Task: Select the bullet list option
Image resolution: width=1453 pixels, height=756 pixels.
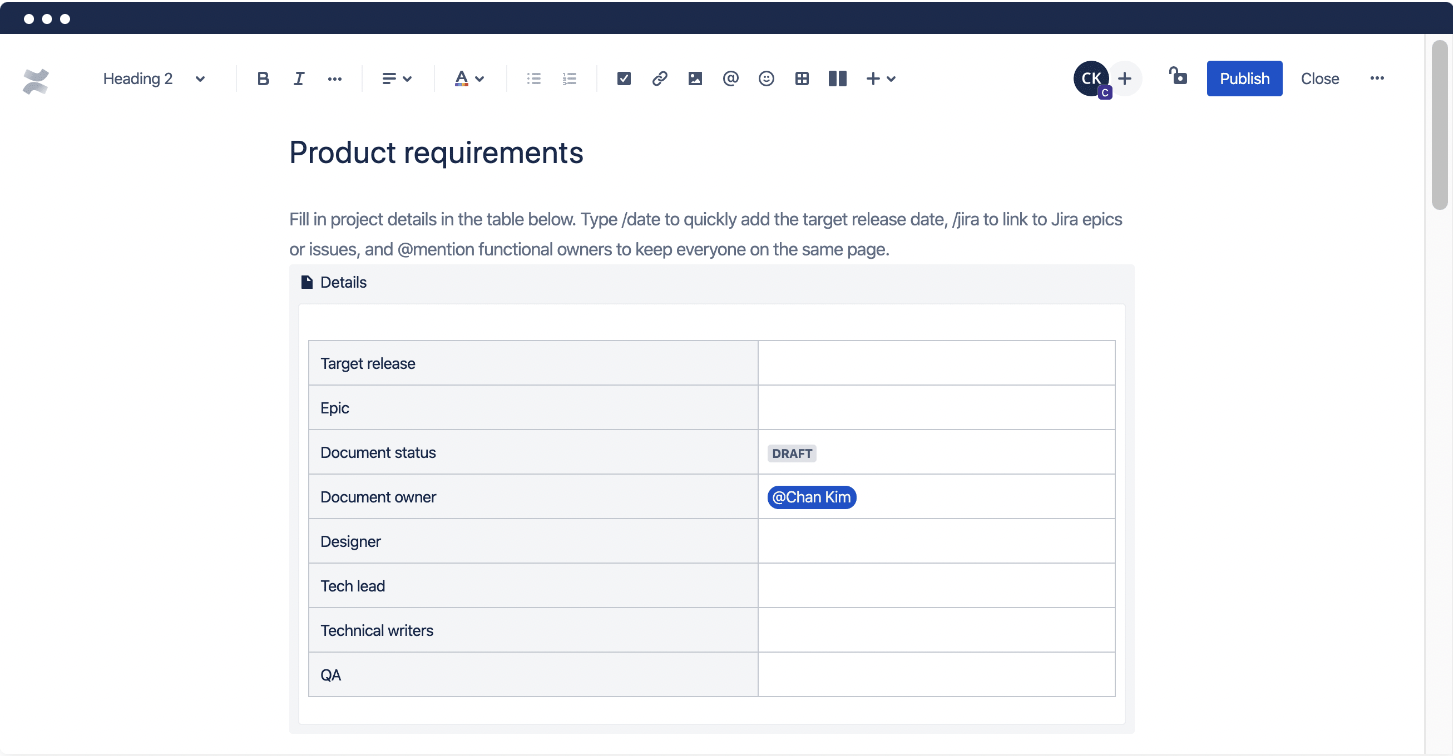Action: 534,79
